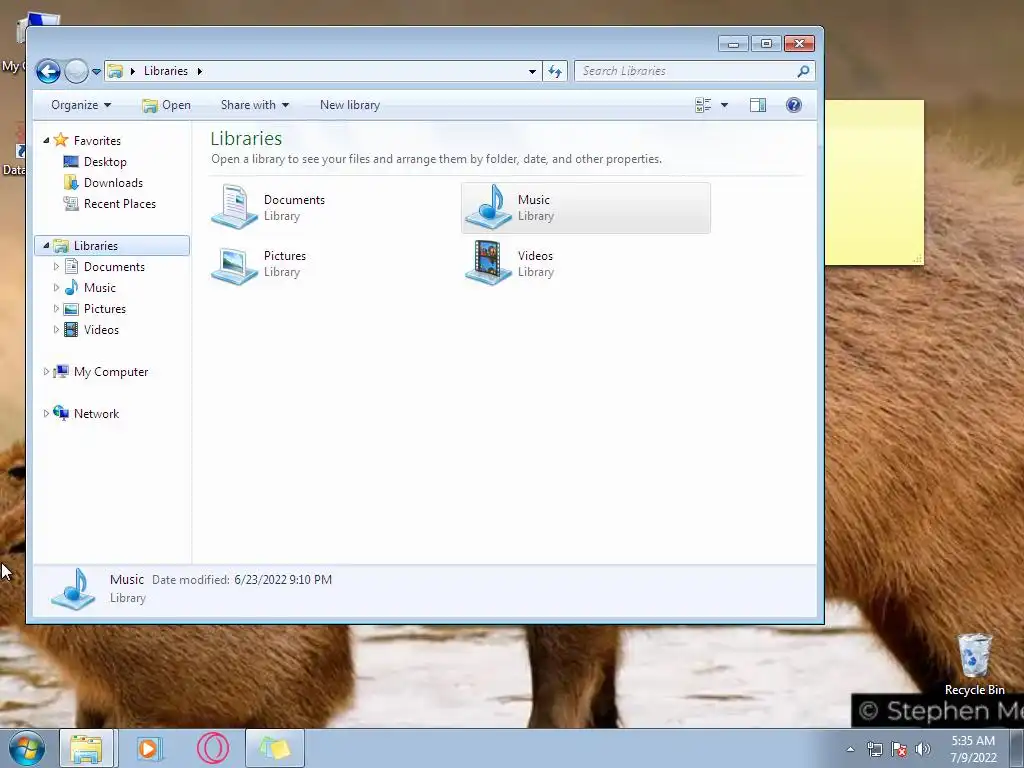
Task: Open Sticky Notes from the taskbar
Action: pos(275,748)
